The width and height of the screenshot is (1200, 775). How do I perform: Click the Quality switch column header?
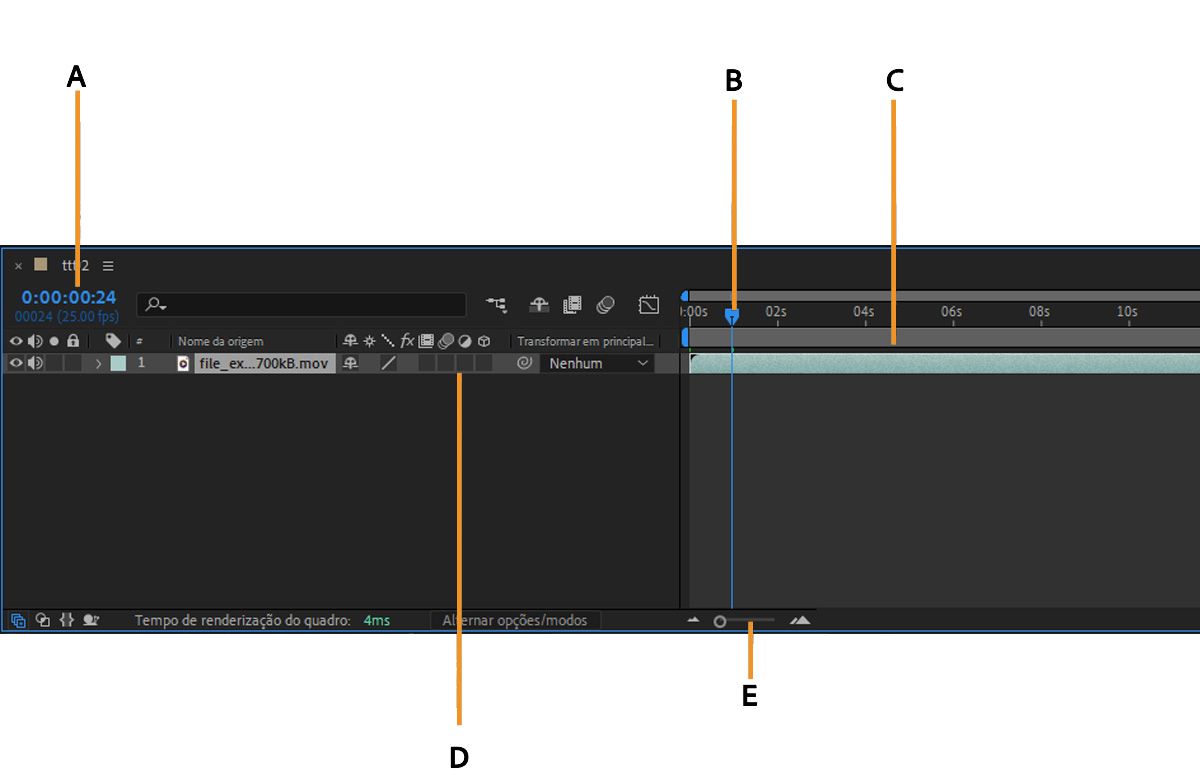point(388,341)
